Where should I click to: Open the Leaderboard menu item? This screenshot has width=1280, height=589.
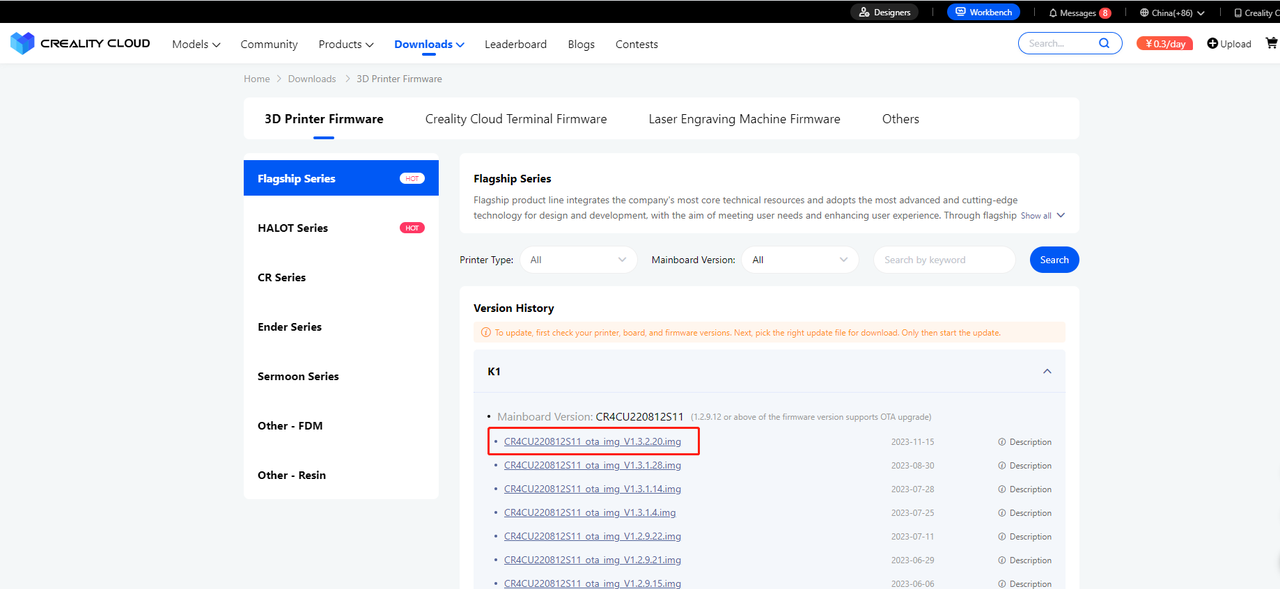516,44
